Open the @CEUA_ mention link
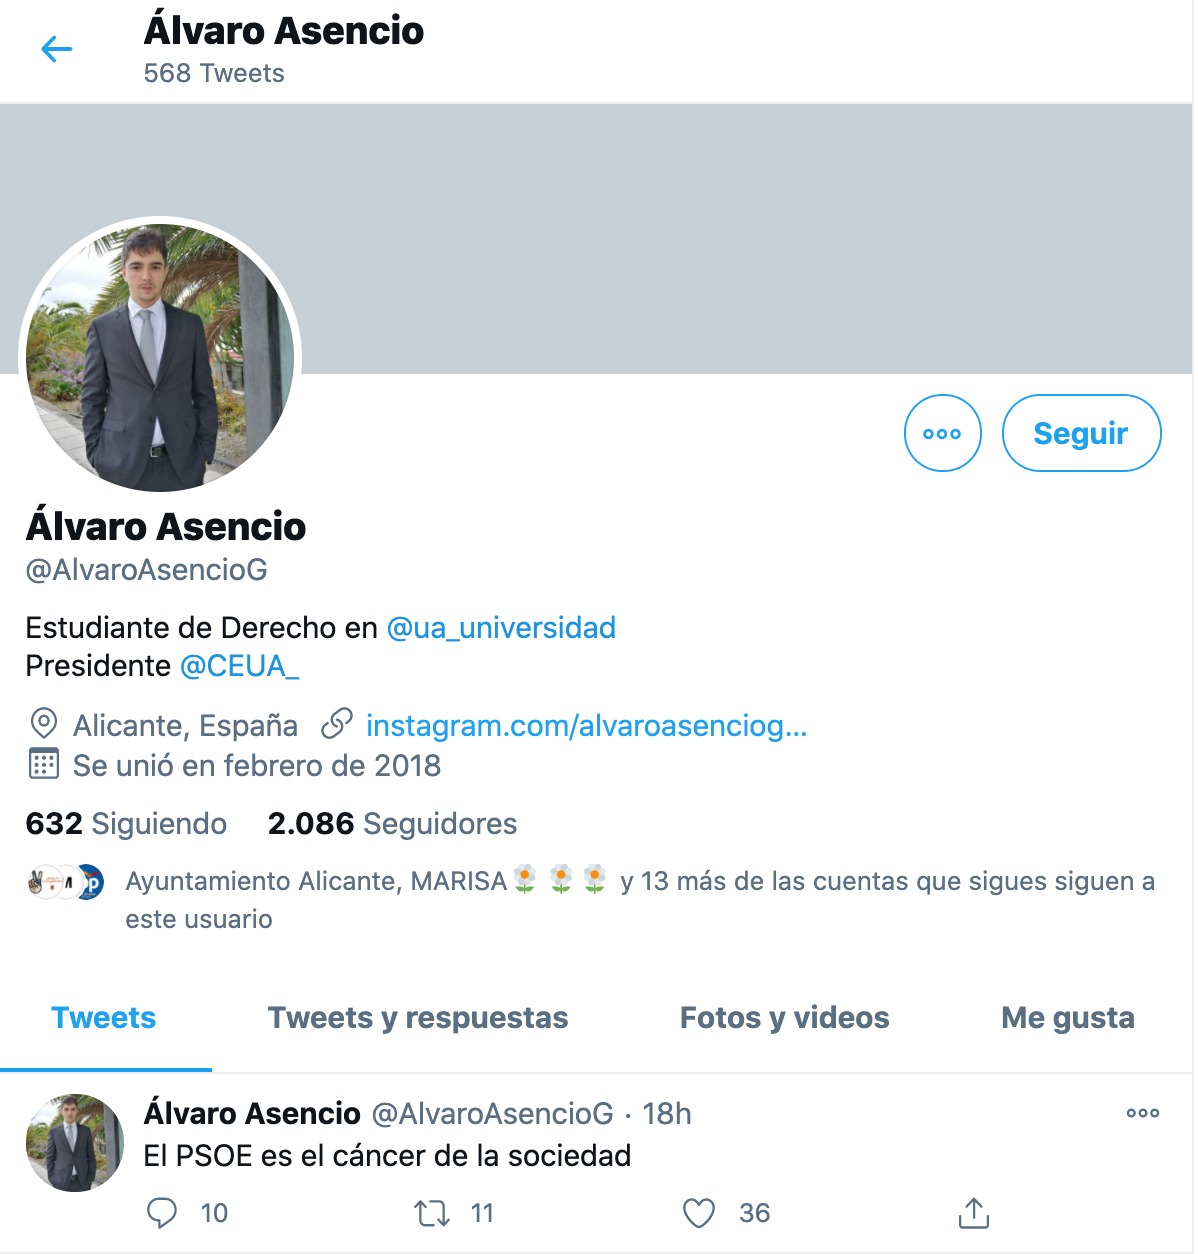Screen dimensions: 1198x1254 coord(239,666)
